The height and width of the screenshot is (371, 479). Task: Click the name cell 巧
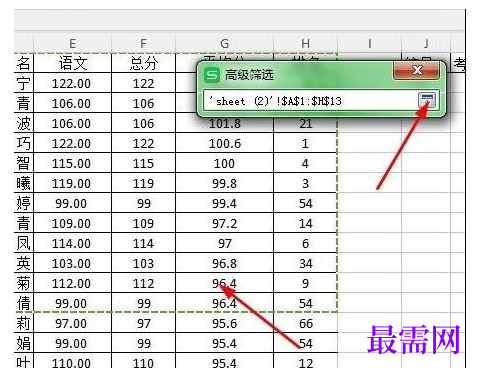[24, 143]
